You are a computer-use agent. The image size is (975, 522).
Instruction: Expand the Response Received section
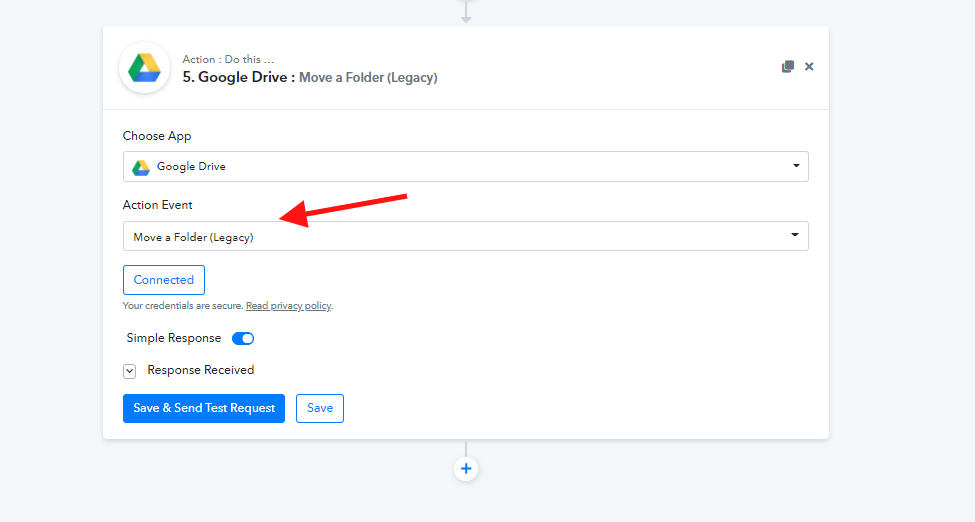(x=129, y=371)
